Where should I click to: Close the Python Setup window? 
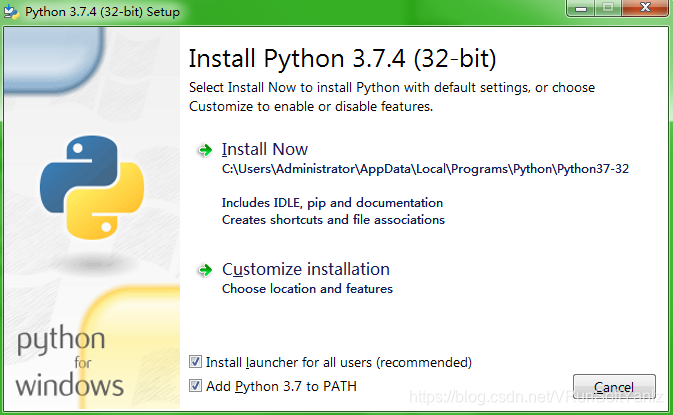point(645,8)
